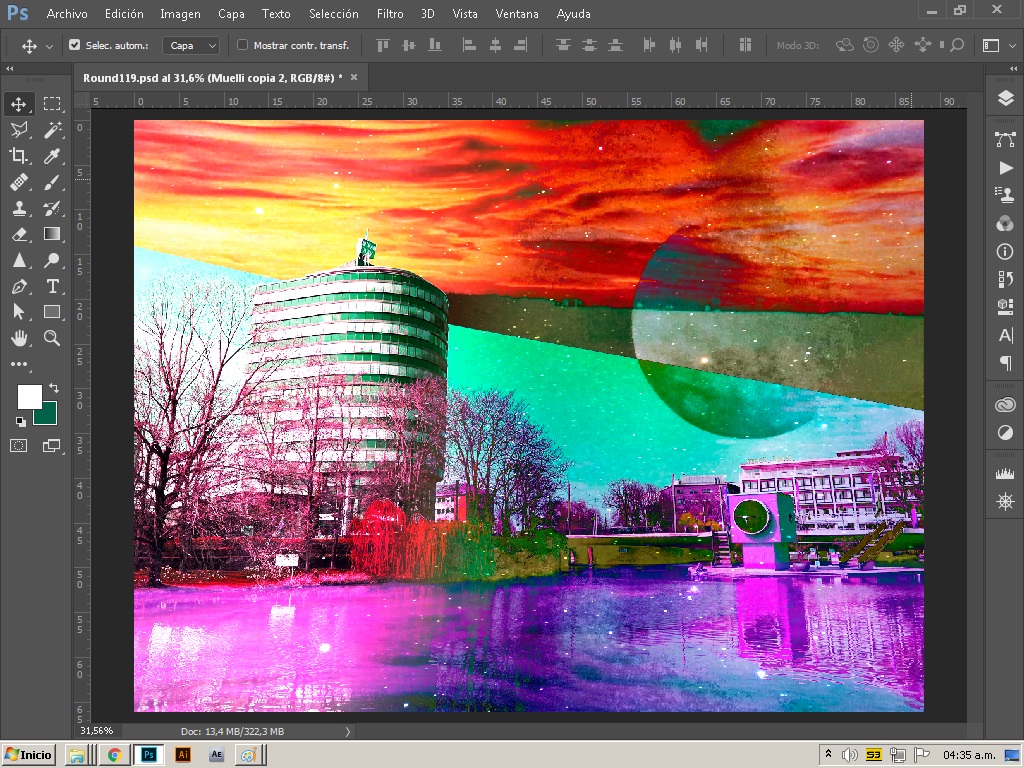Select the Polygonal Lasso tool
This screenshot has height=768, width=1024.
coord(18,129)
